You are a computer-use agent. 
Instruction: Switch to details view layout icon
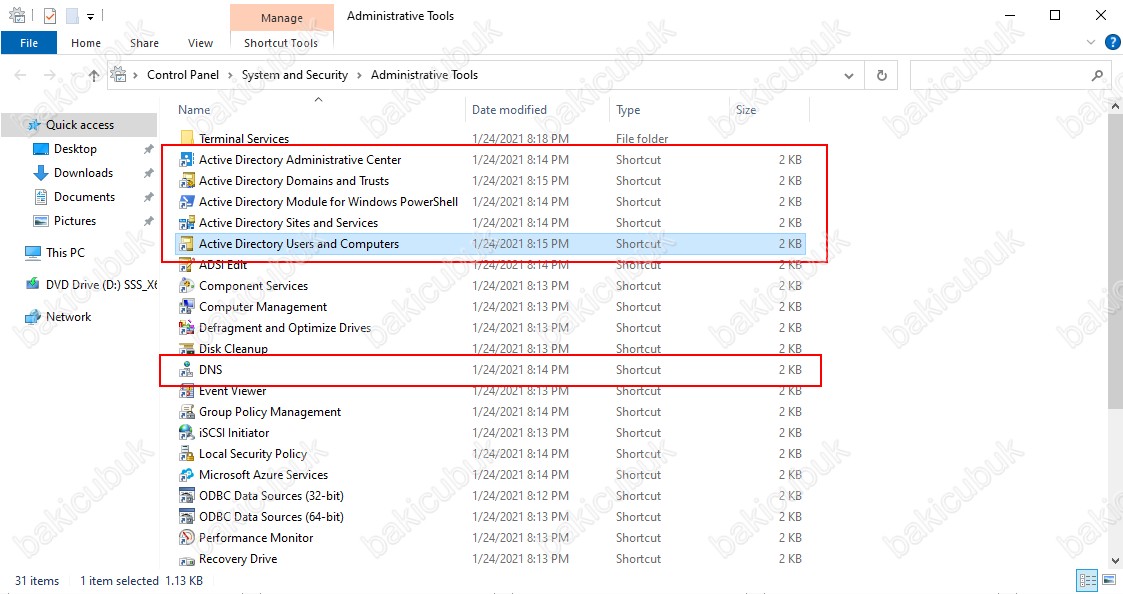click(x=1088, y=580)
